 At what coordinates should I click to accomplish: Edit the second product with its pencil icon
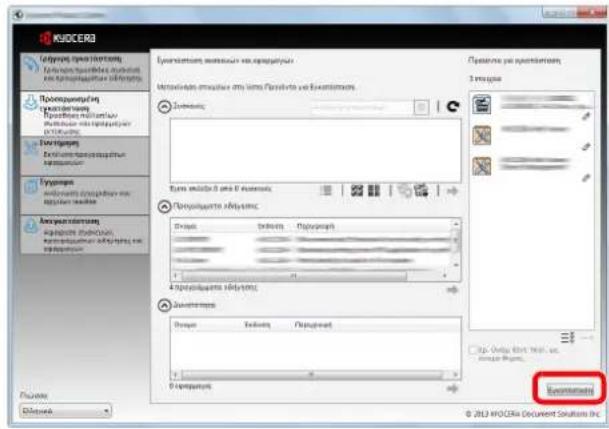pyautogui.click(x=586, y=146)
